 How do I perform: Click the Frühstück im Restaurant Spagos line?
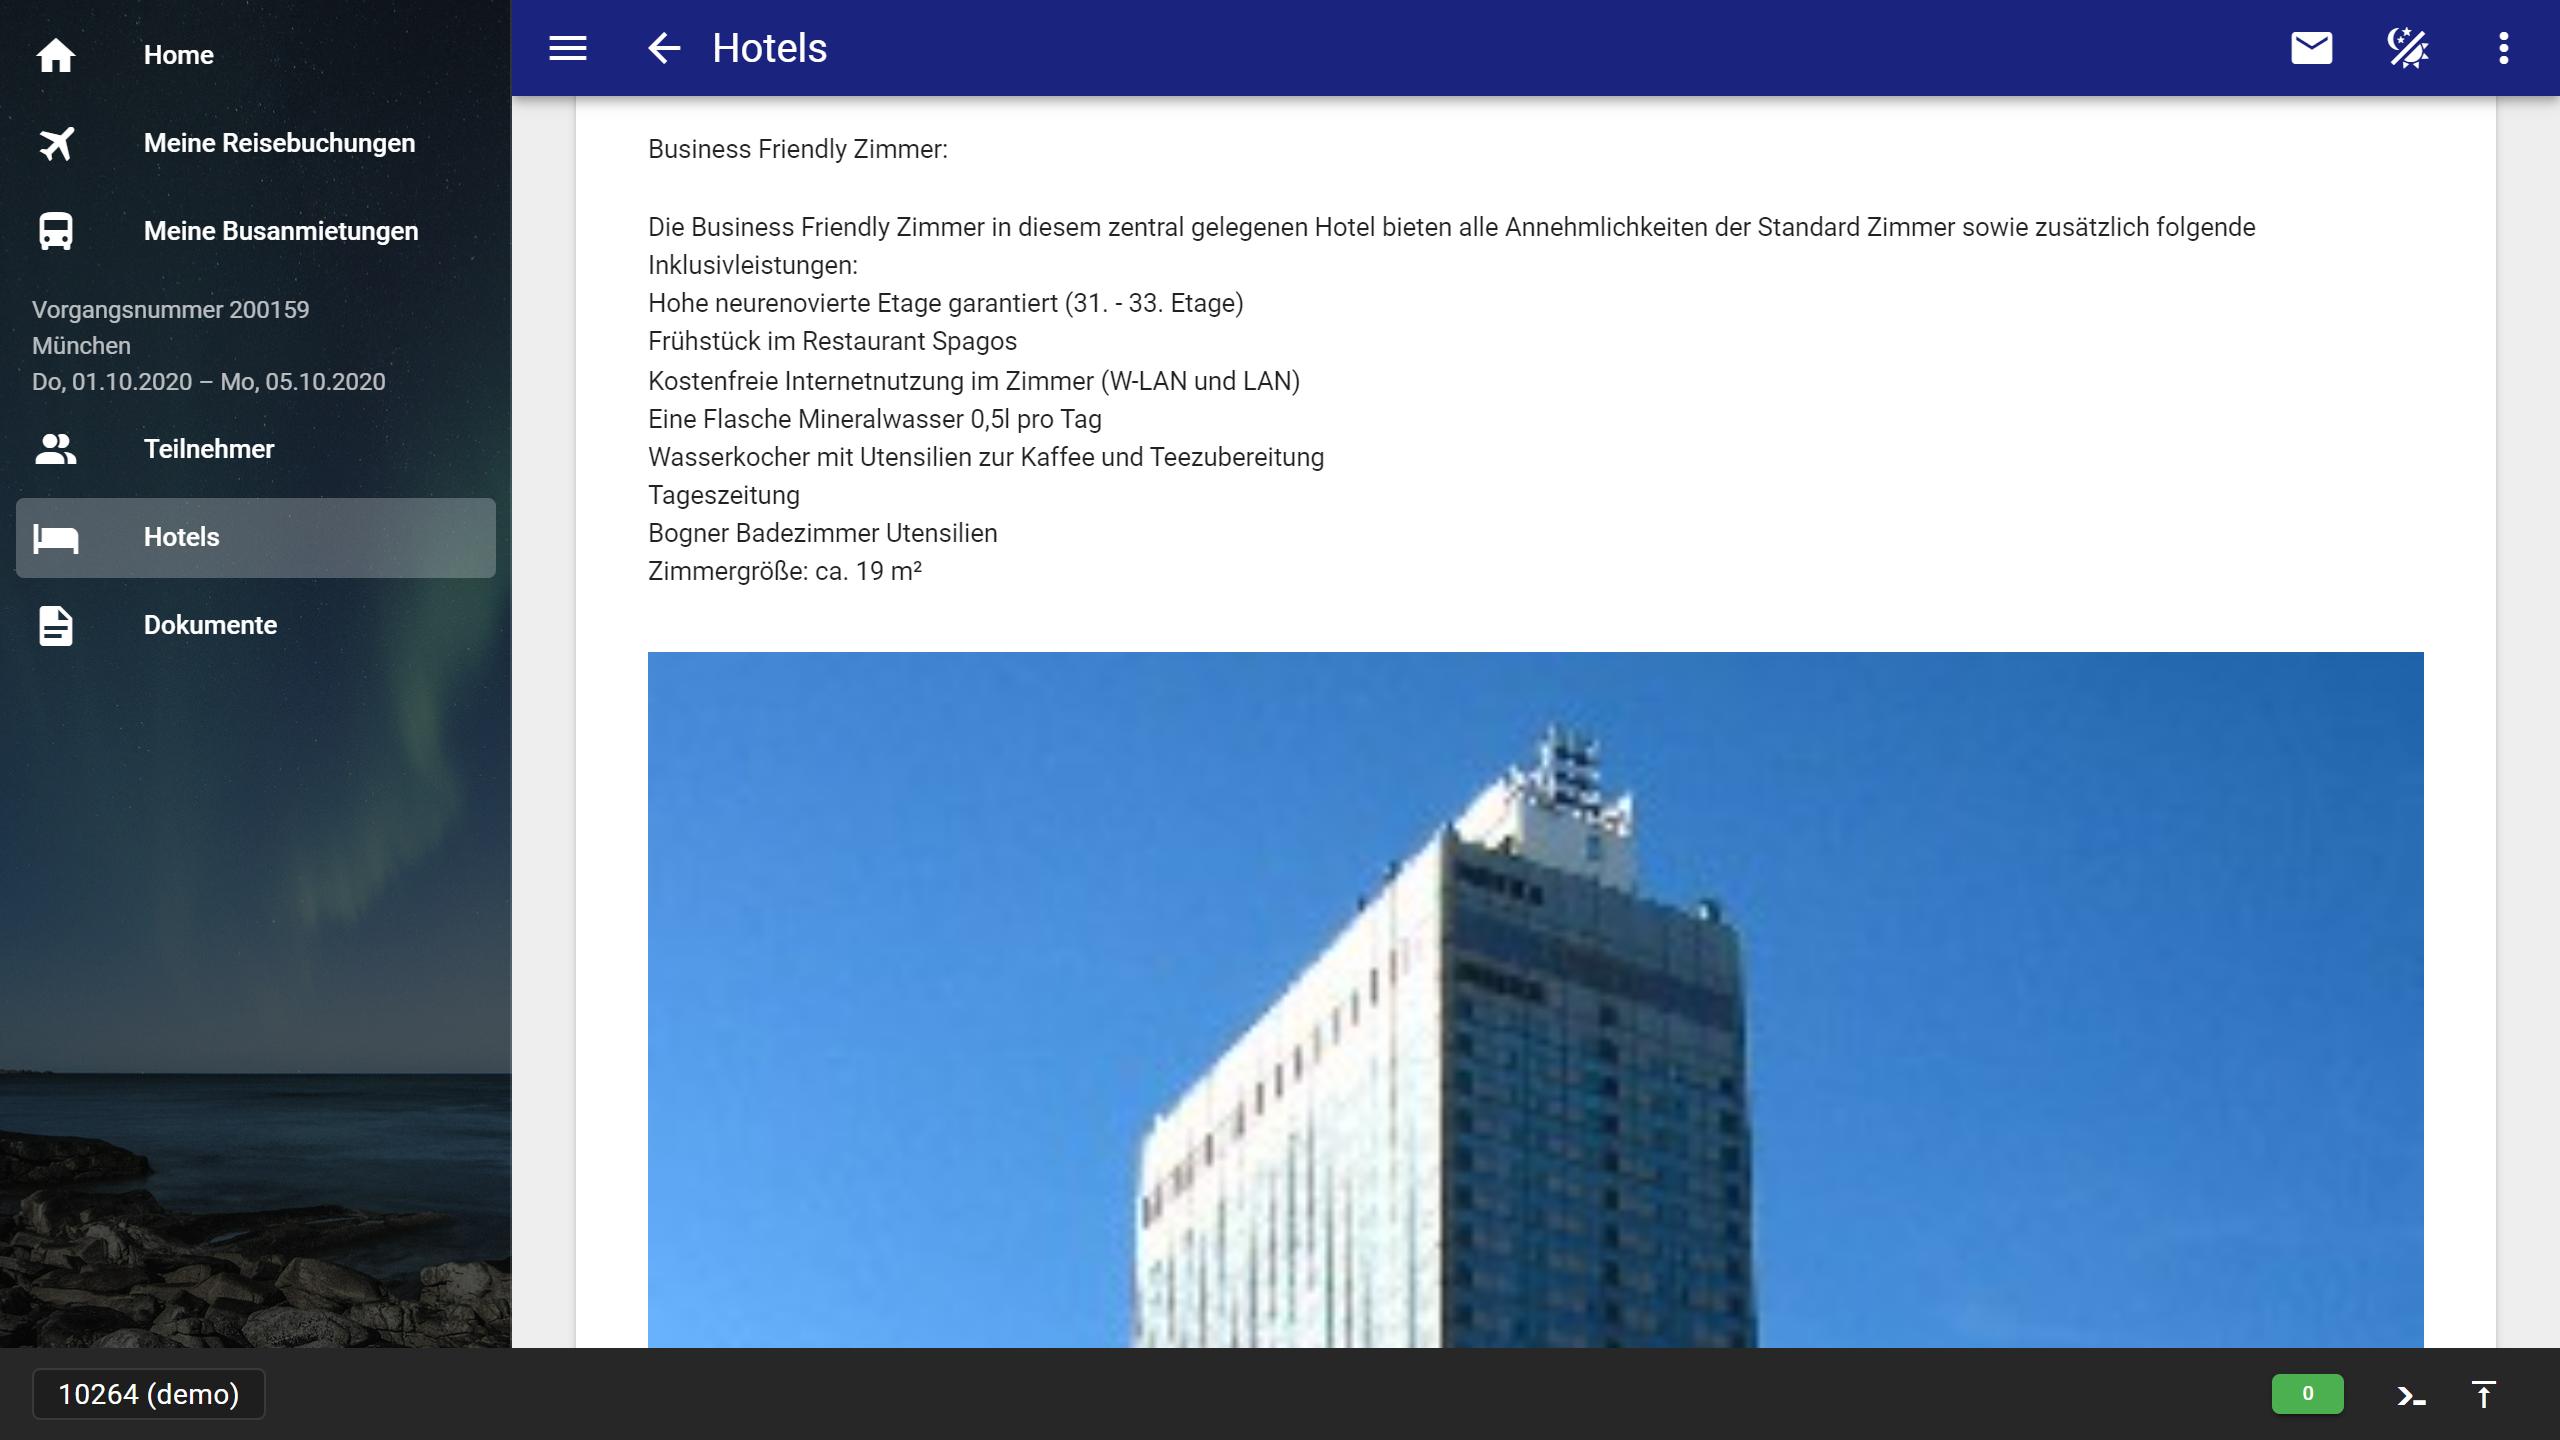pos(832,342)
